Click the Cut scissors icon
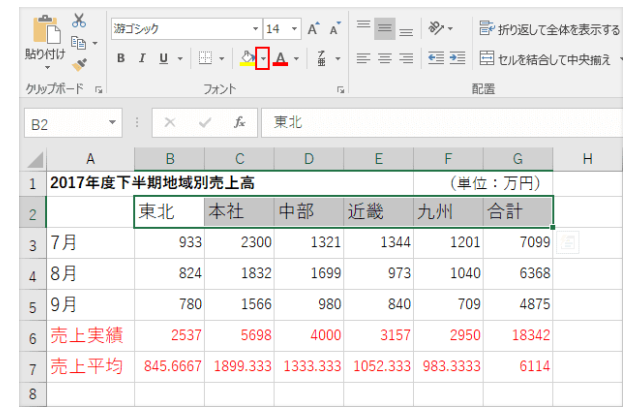Image resolution: width=634 pixels, height=414 pixels. click(x=80, y=21)
